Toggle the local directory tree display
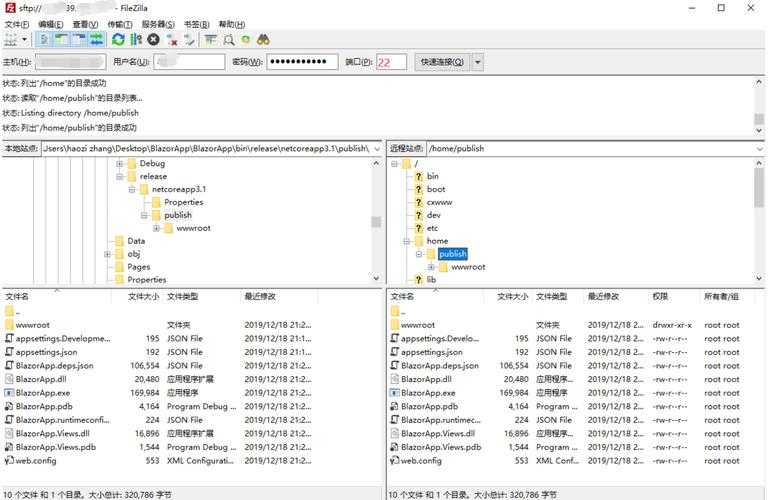 tap(61, 40)
